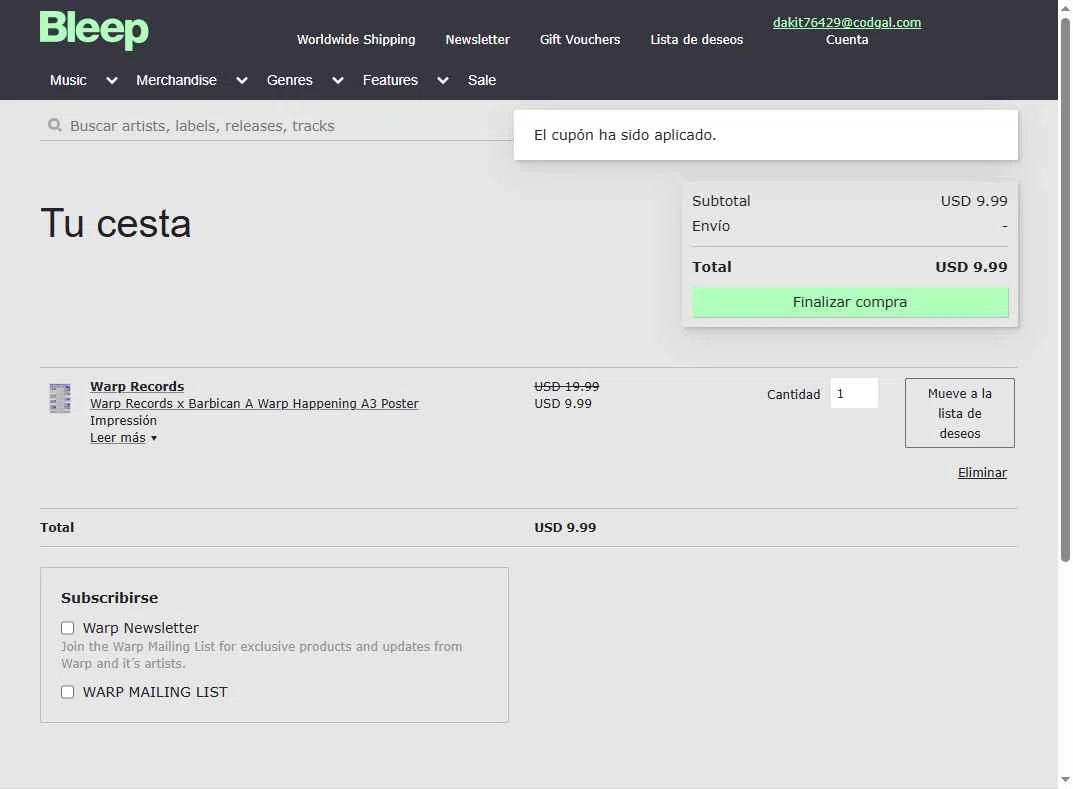The height and width of the screenshot is (789, 1073).
Task: Remove item with Eliminar link
Action: click(x=982, y=473)
